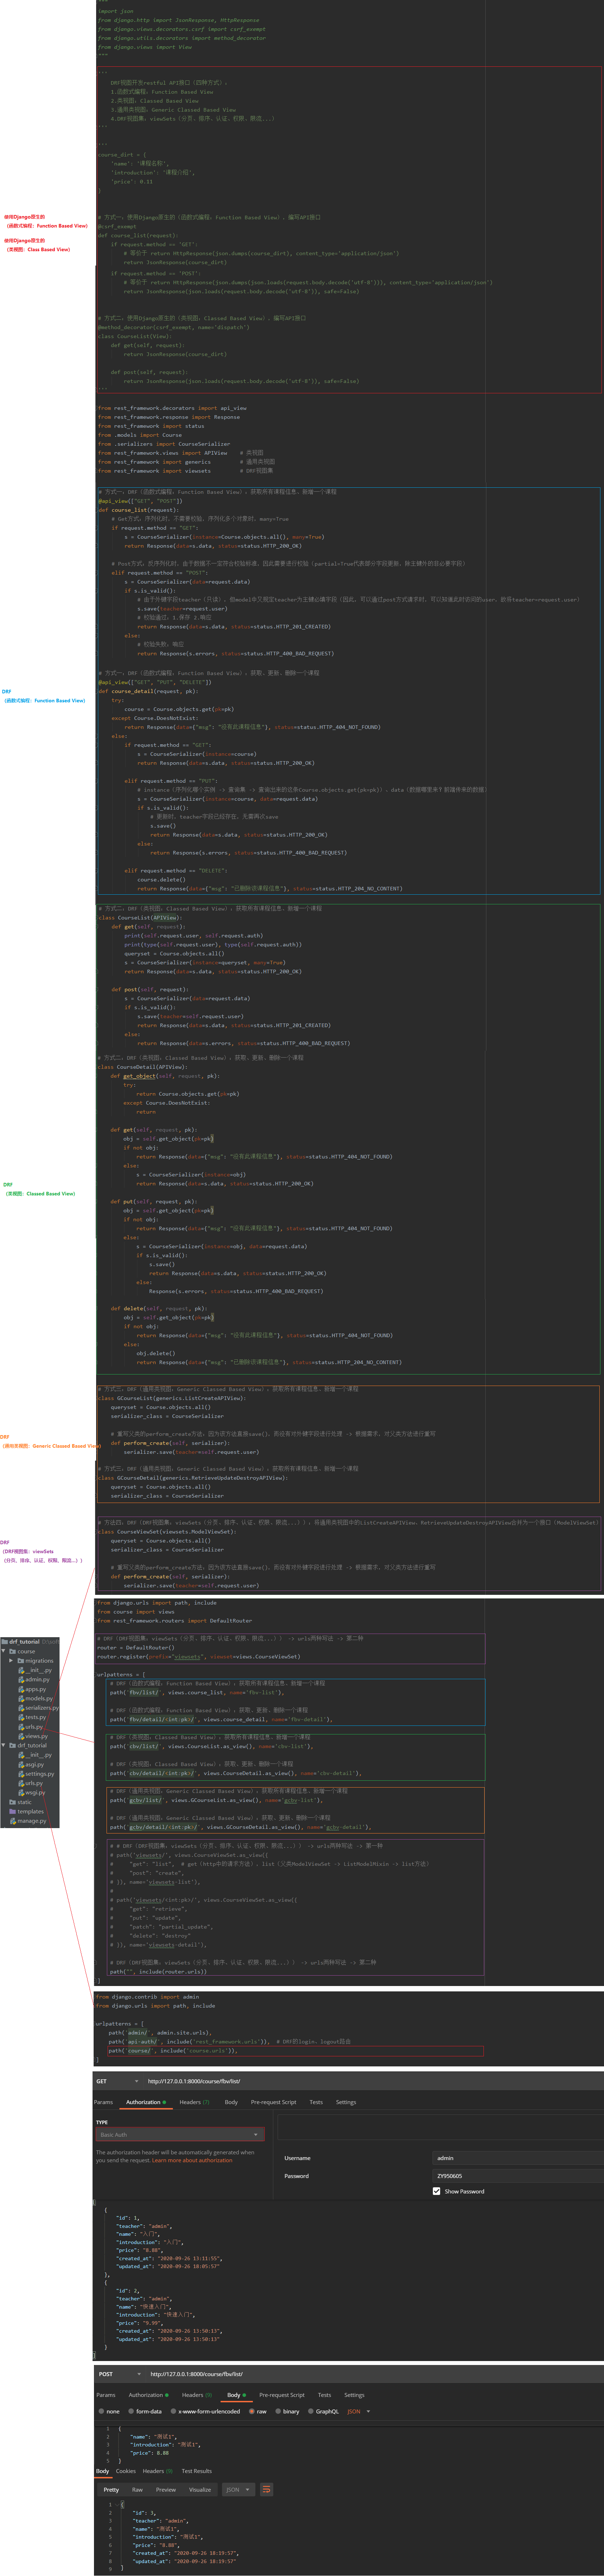
Task: Expand the migrations folder
Action: (x=11, y=1661)
